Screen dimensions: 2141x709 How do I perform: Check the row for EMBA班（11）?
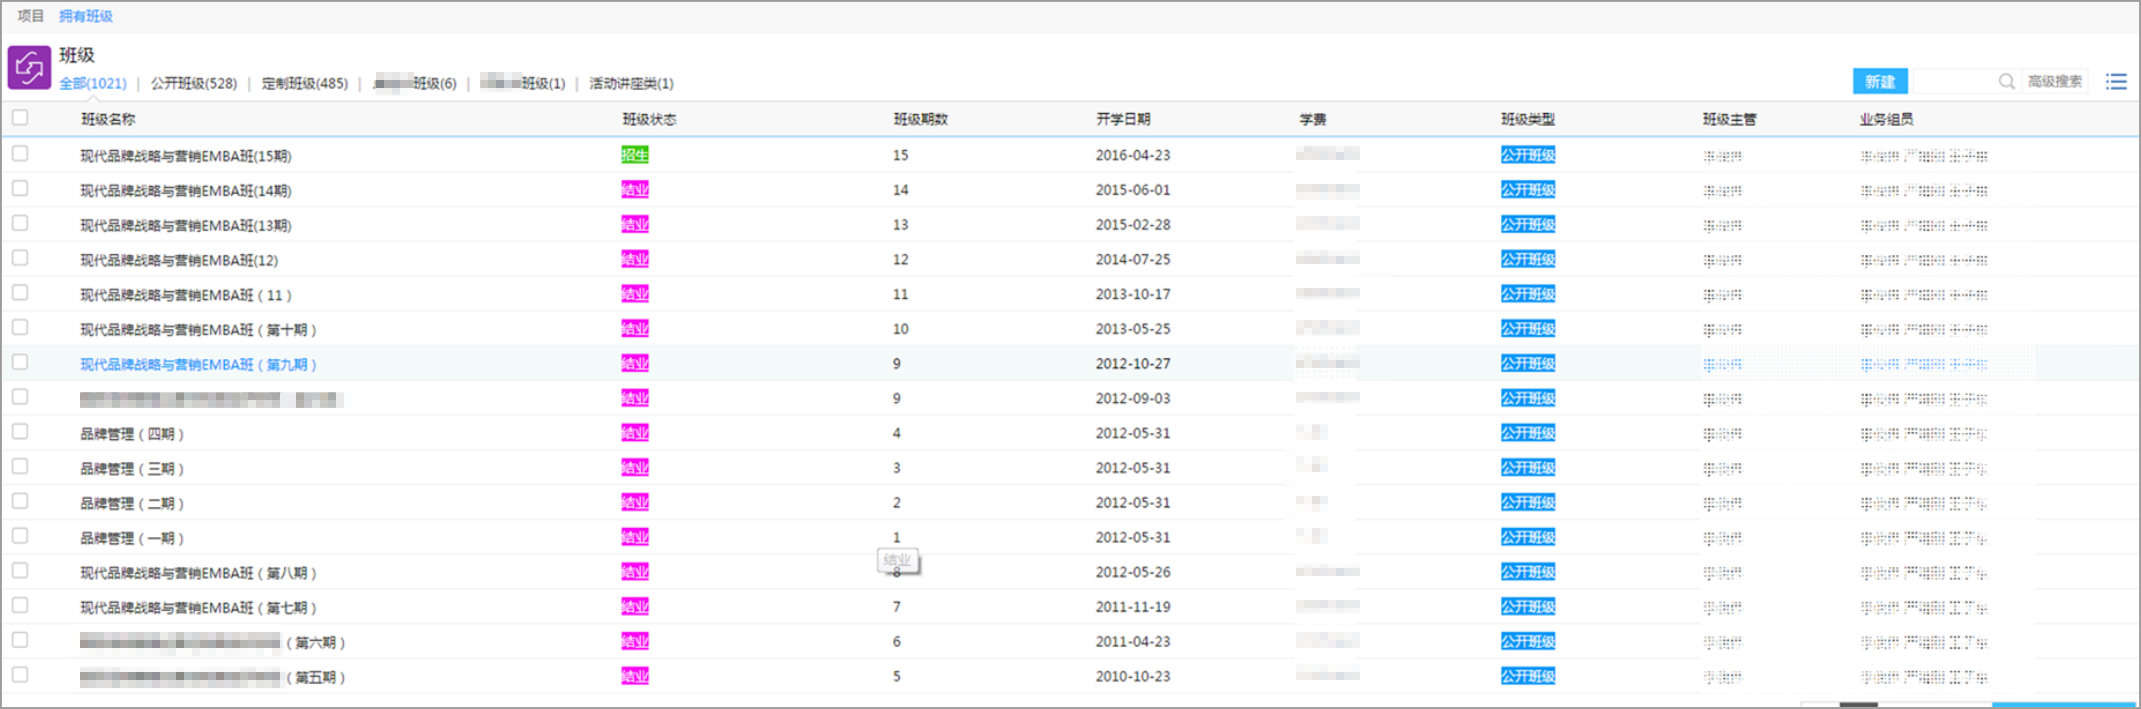[20, 293]
